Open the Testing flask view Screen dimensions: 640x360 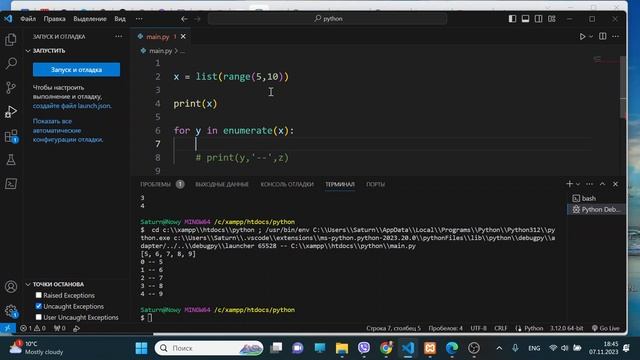click(x=11, y=160)
